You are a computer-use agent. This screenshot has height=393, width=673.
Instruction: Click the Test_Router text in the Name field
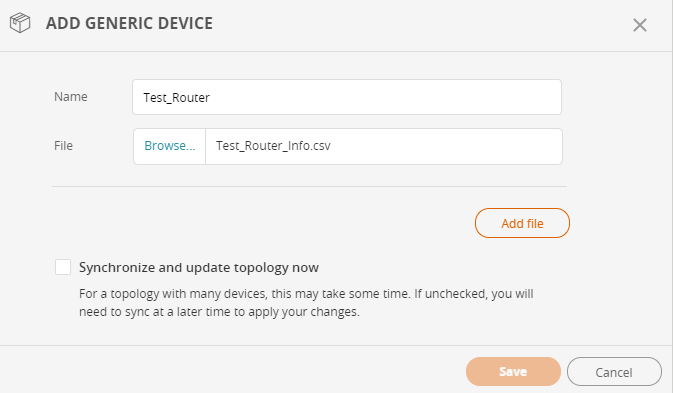pyautogui.click(x=176, y=98)
